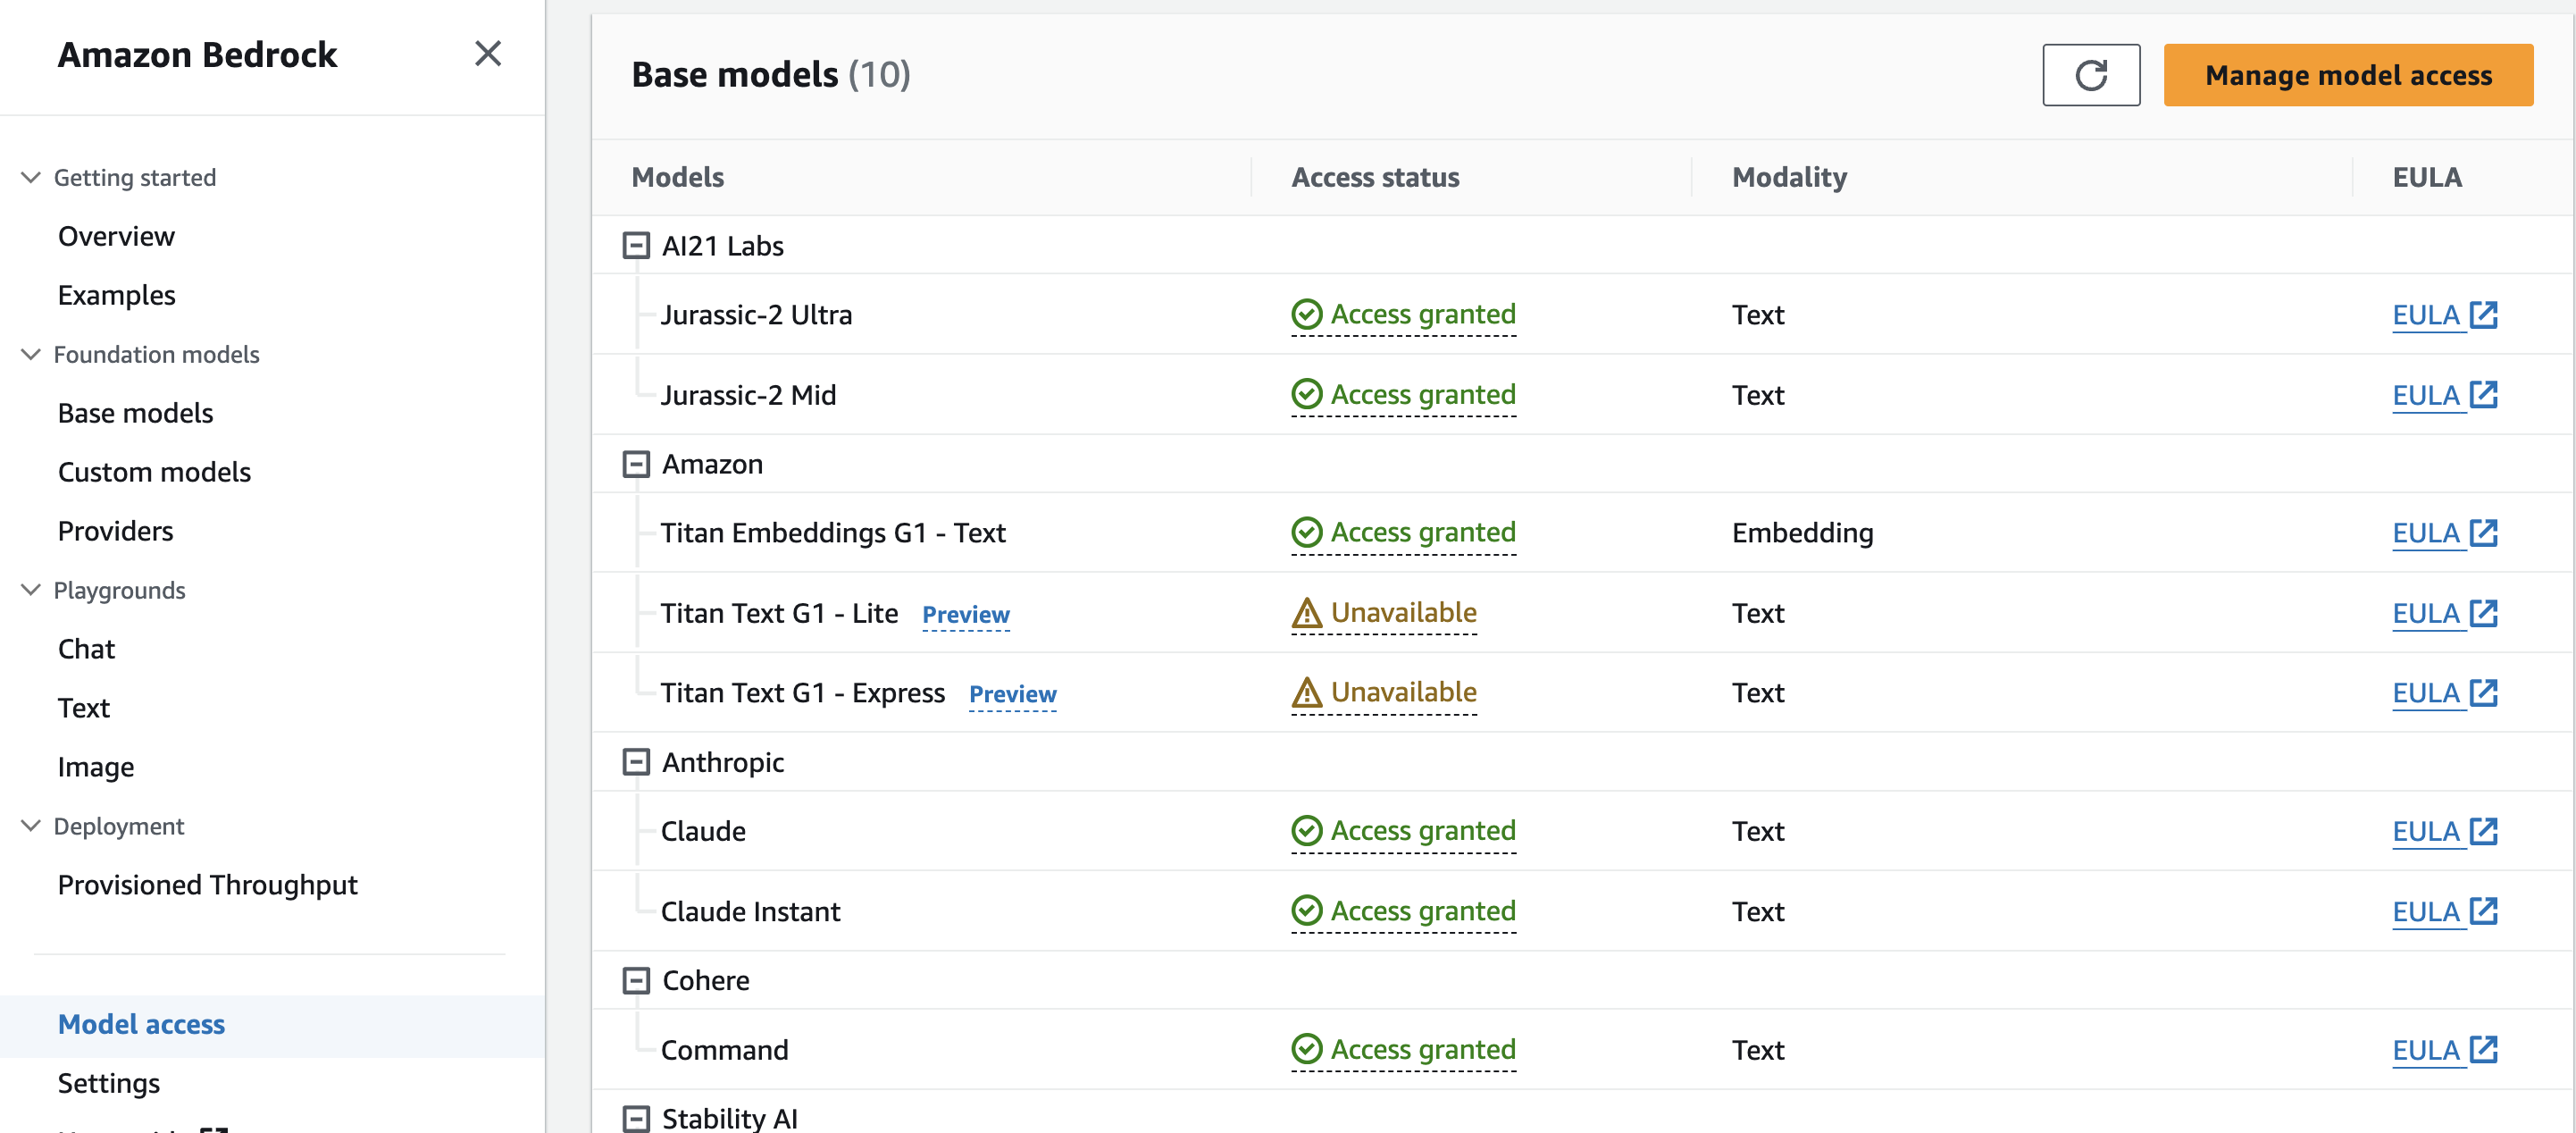Open Provisioned Throughput page
Image resolution: width=2576 pixels, height=1133 pixels.
(x=207, y=885)
